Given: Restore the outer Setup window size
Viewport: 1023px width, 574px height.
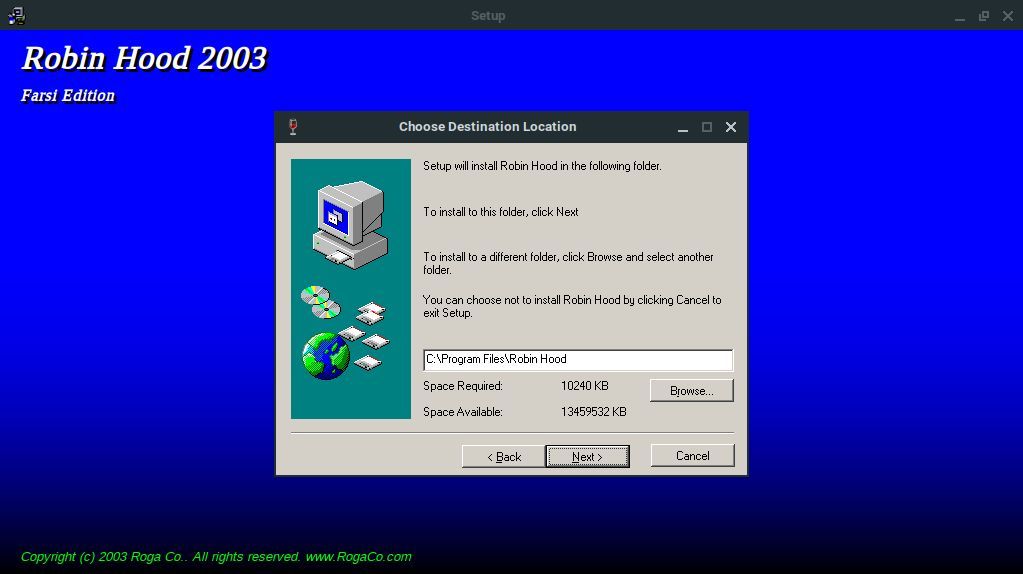Looking at the screenshot, I should point(983,16).
